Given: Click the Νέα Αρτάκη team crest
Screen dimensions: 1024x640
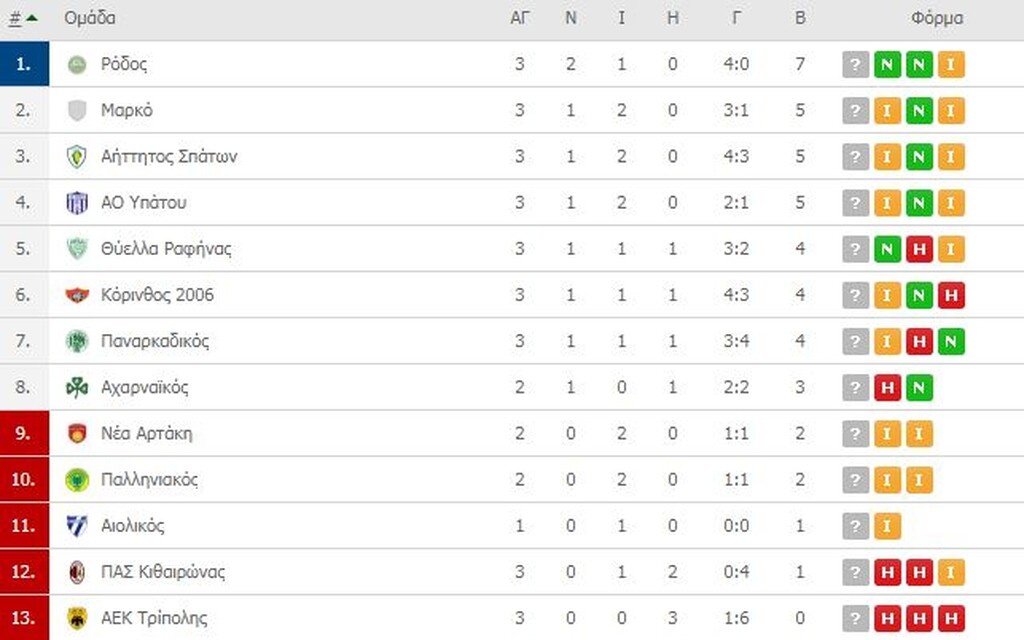Looking at the screenshot, I should click(77, 433).
